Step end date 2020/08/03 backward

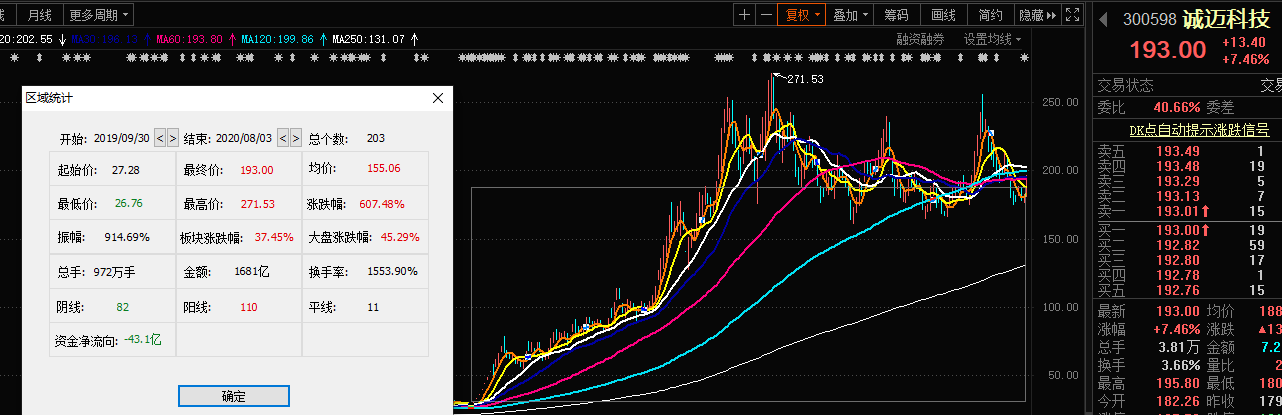282,138
